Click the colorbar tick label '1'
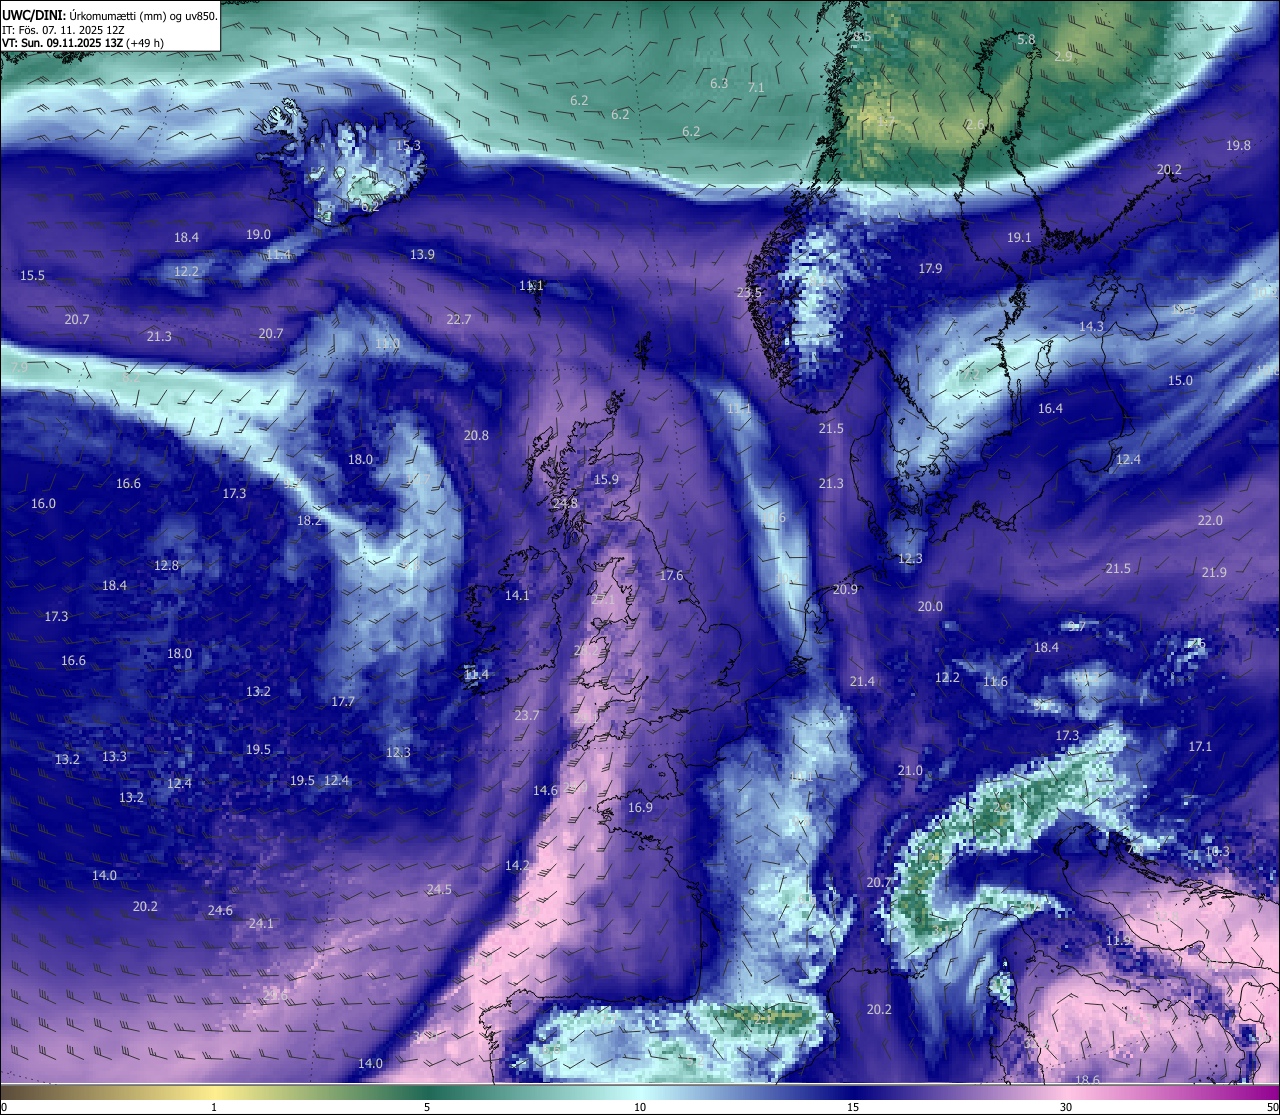1280x1115 pixels. 214,1107
